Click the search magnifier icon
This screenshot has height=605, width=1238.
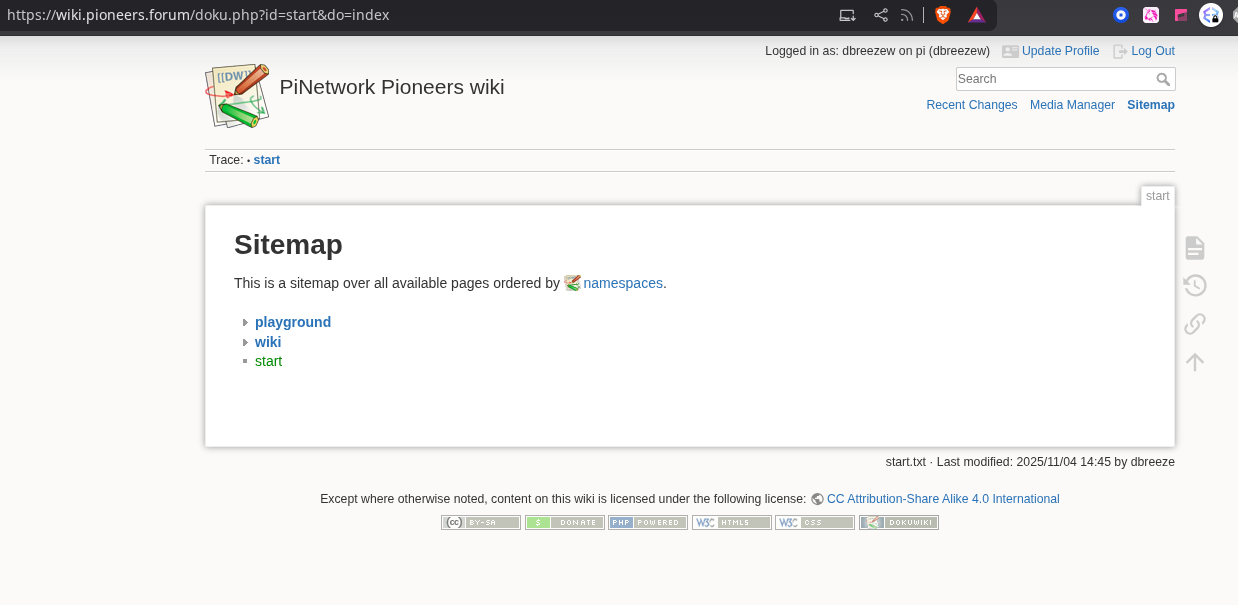[1163, 79]
